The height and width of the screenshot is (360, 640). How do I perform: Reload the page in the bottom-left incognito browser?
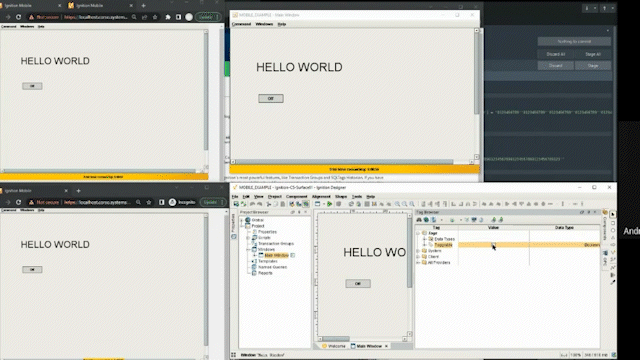[18, 202]
